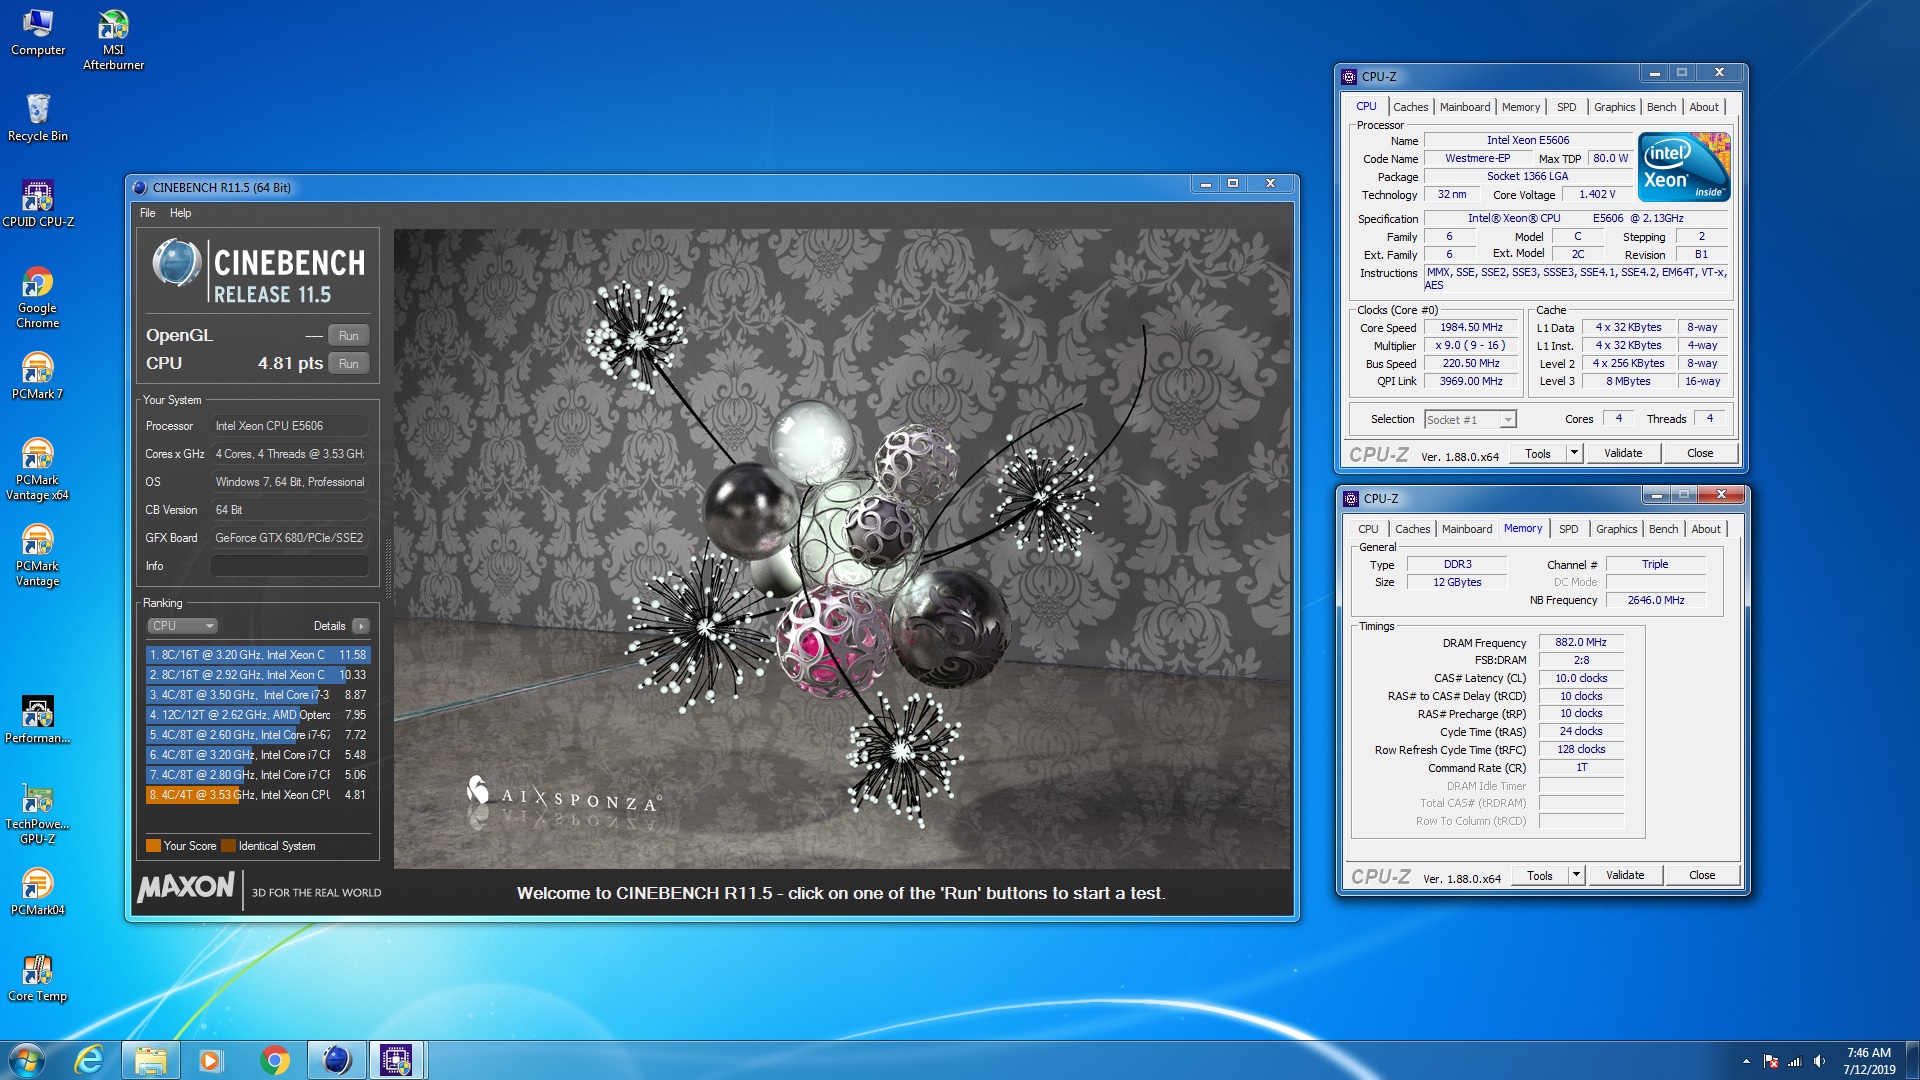Switch to CPU tab in bottom CPU-Z window
1920x1080 pixels.
pos(1368,529)
